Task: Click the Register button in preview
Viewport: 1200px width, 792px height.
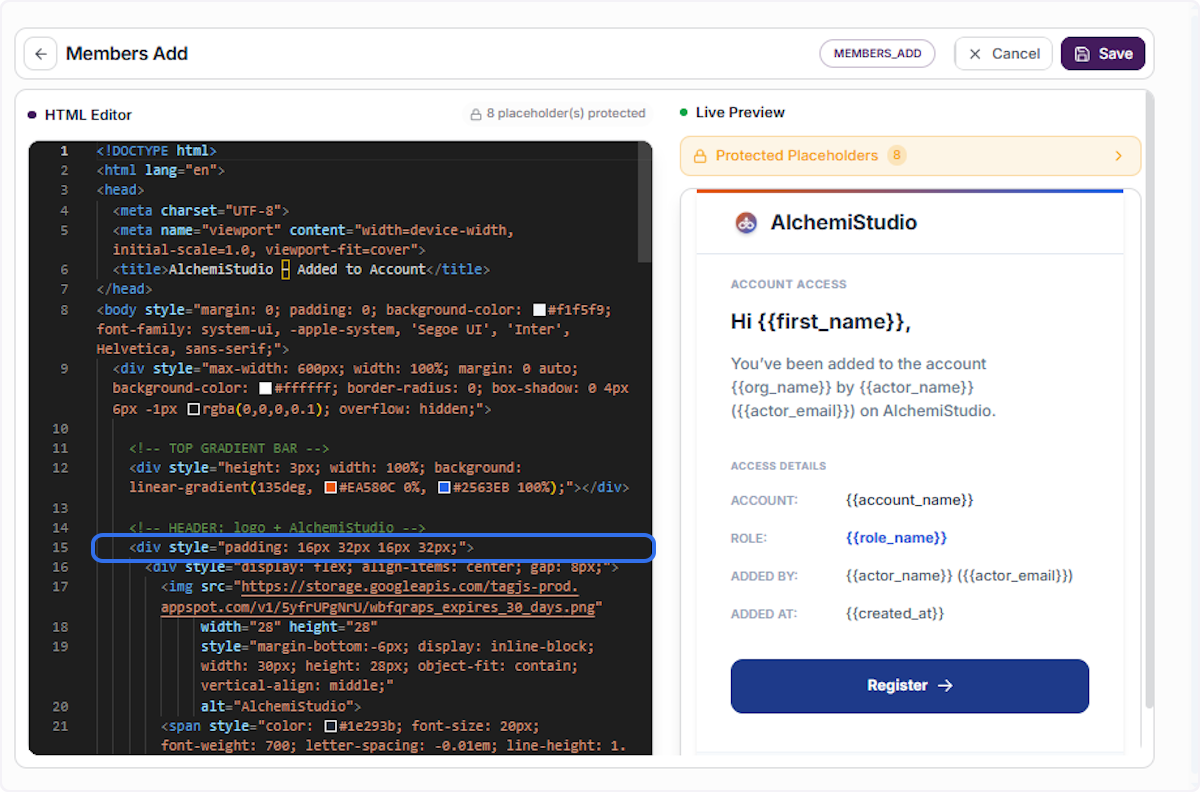Action: coord(909,686)
